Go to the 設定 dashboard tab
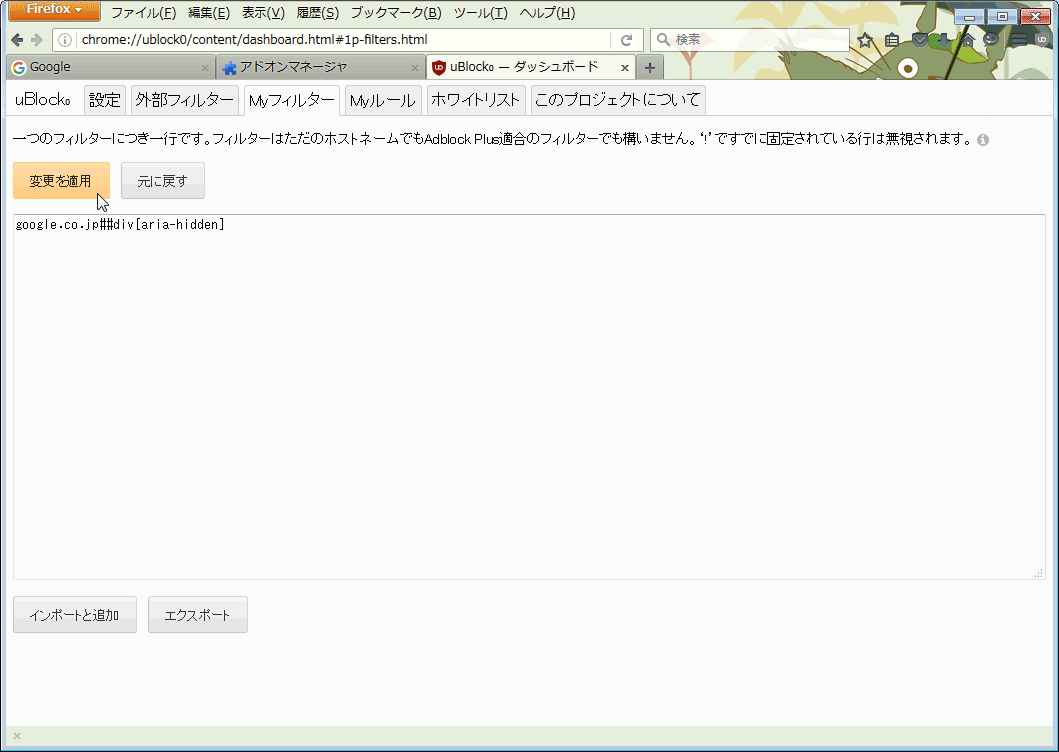This screenshot has width=1059, height=752. [105, 101]
